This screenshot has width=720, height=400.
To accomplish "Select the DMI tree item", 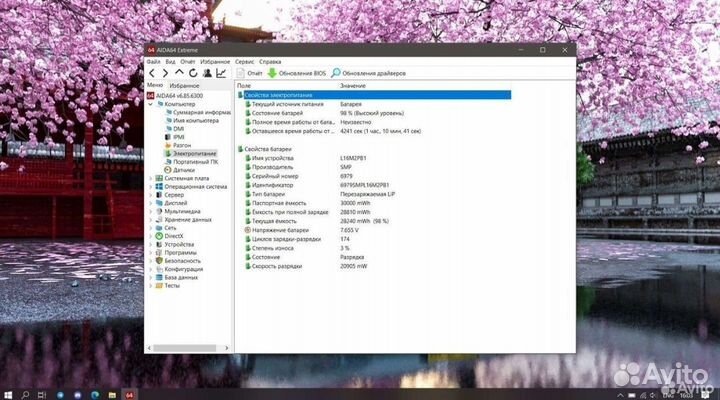I will click(x=174, y=129).
